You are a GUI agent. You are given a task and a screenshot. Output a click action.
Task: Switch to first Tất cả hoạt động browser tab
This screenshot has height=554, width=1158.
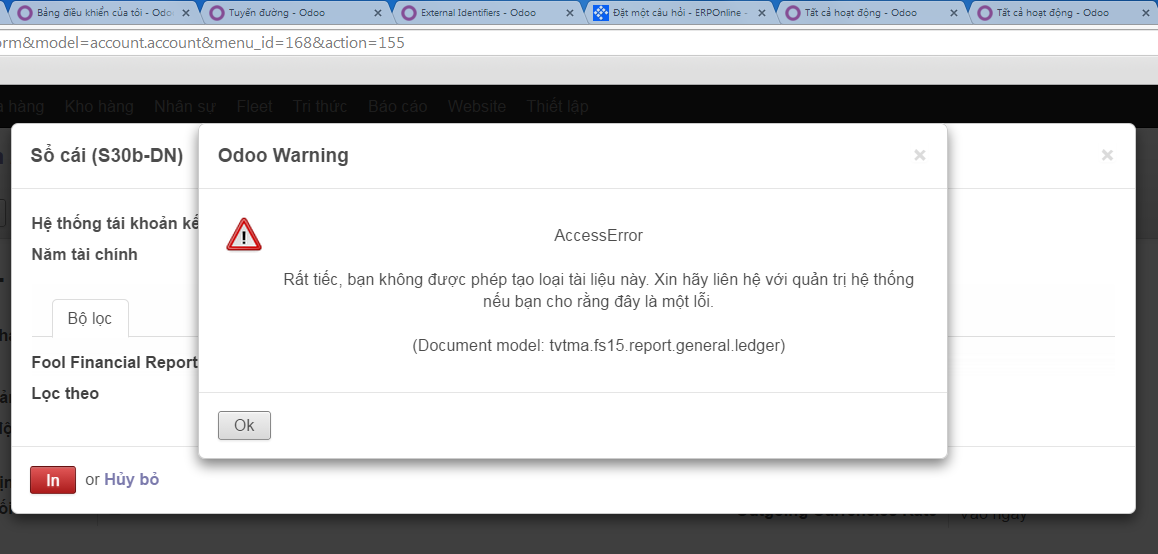point(871,13)
